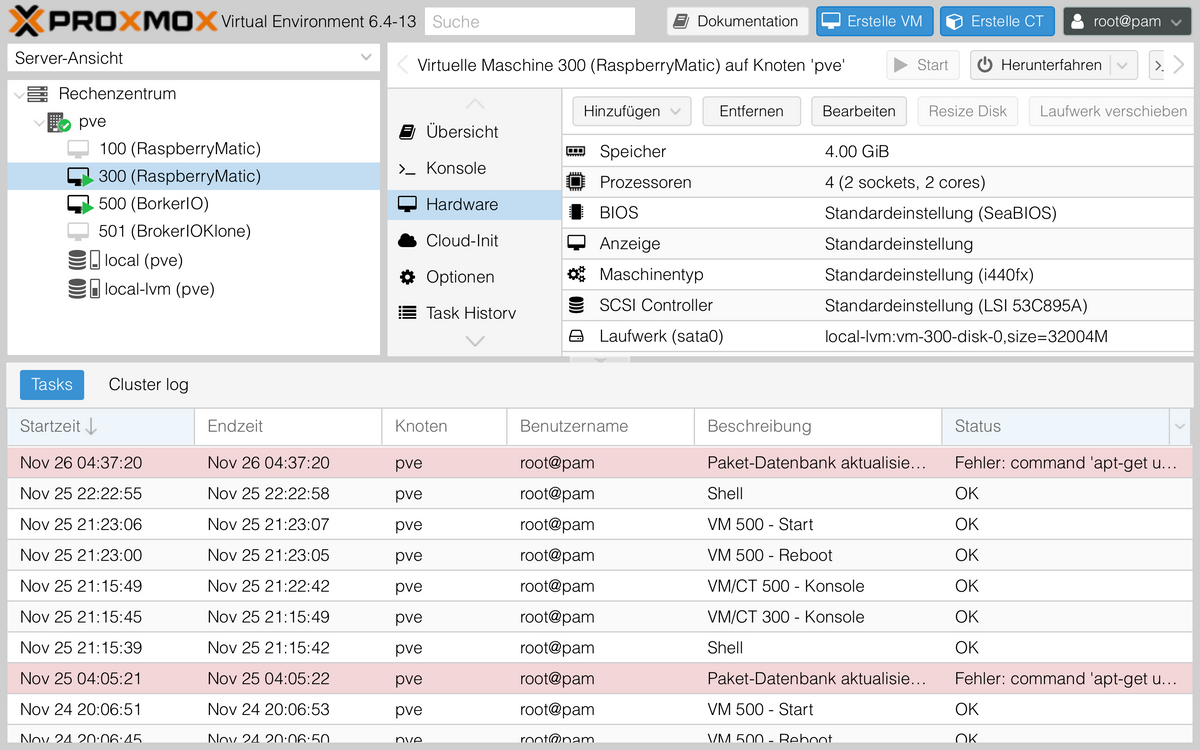The width and height of the screenshot is (1200, 750).
Task: Click the Speicher memory icon
Action: [x=575, y=152]
